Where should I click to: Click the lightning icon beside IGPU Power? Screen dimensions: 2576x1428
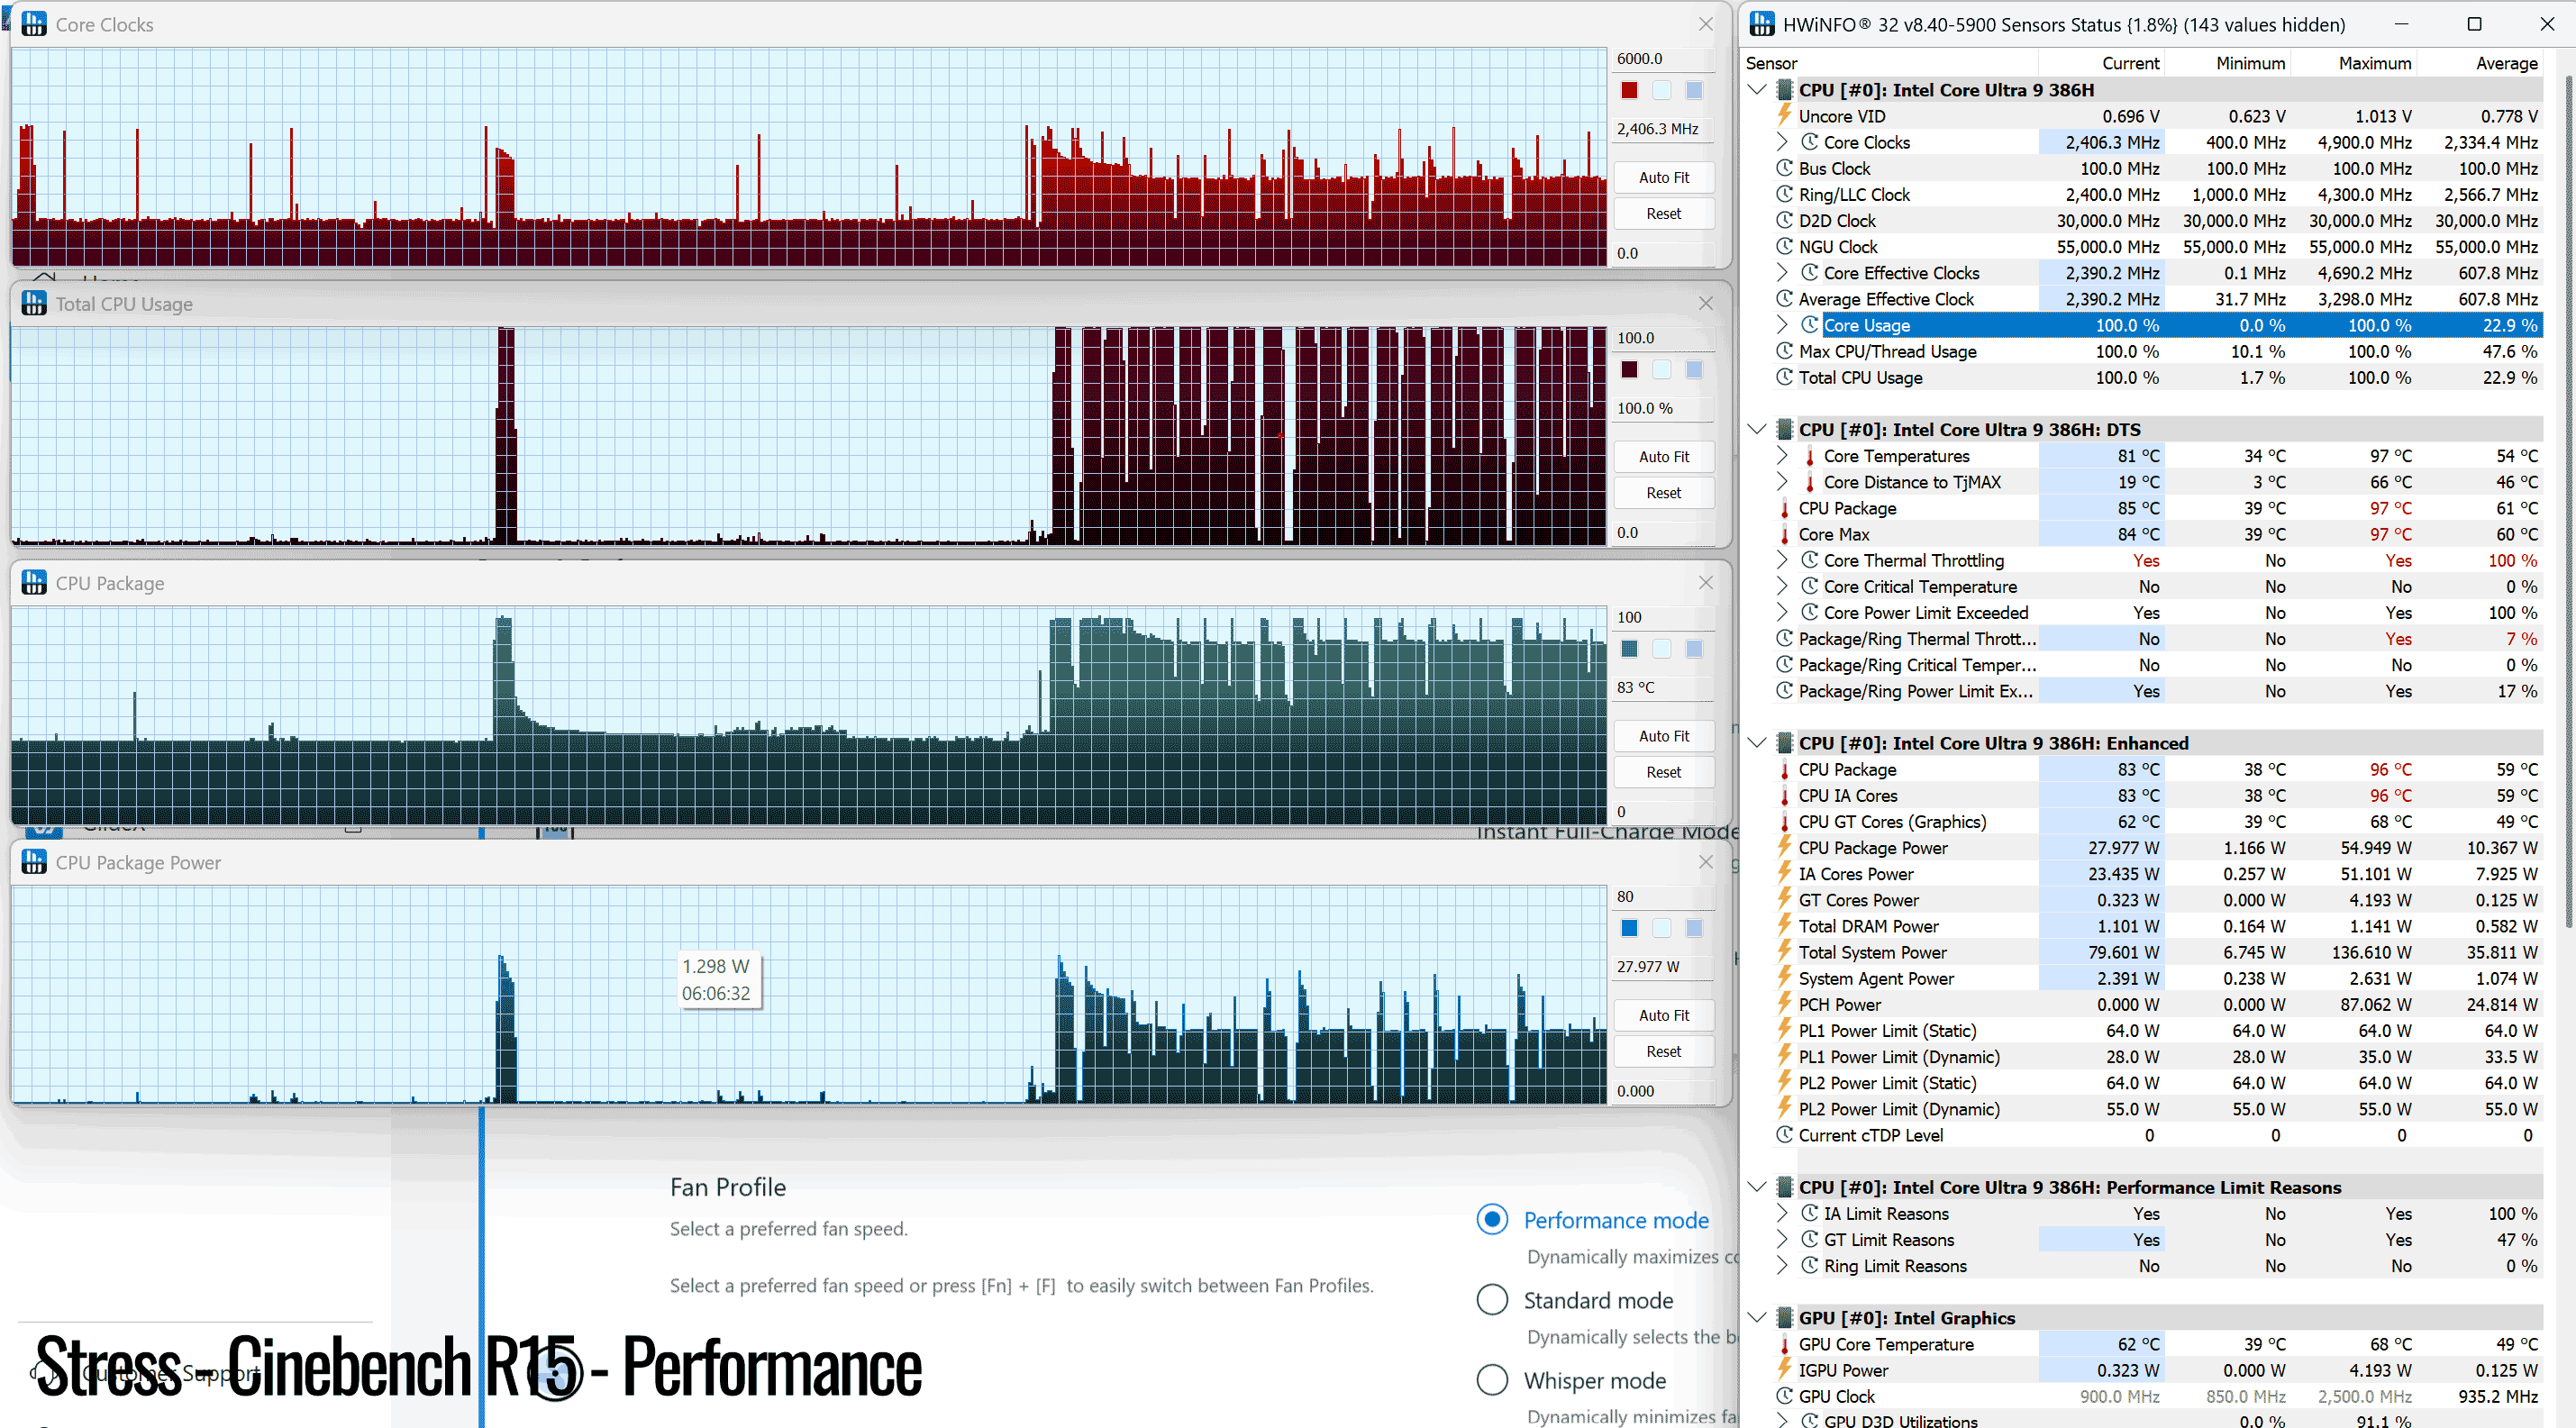(1784, 1370)
